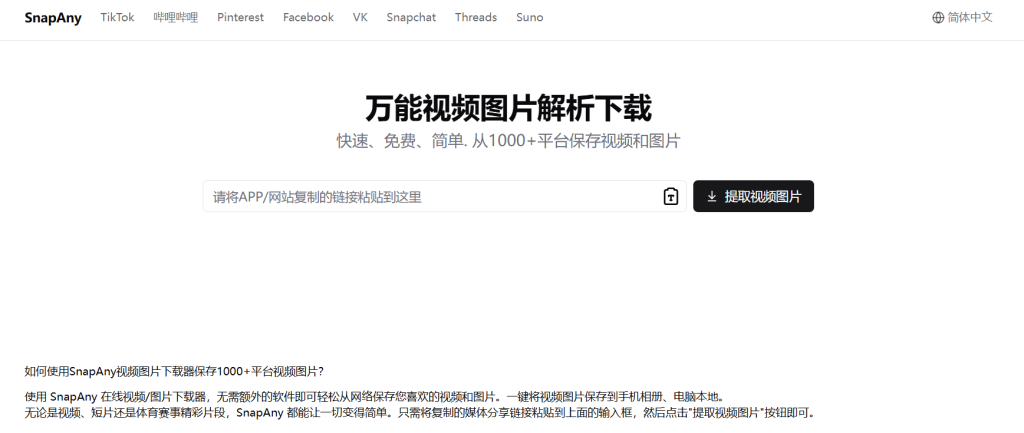This screenshot has width=1024, height=433.
Task: Click the globe language icon
Action: click(938, 18)
